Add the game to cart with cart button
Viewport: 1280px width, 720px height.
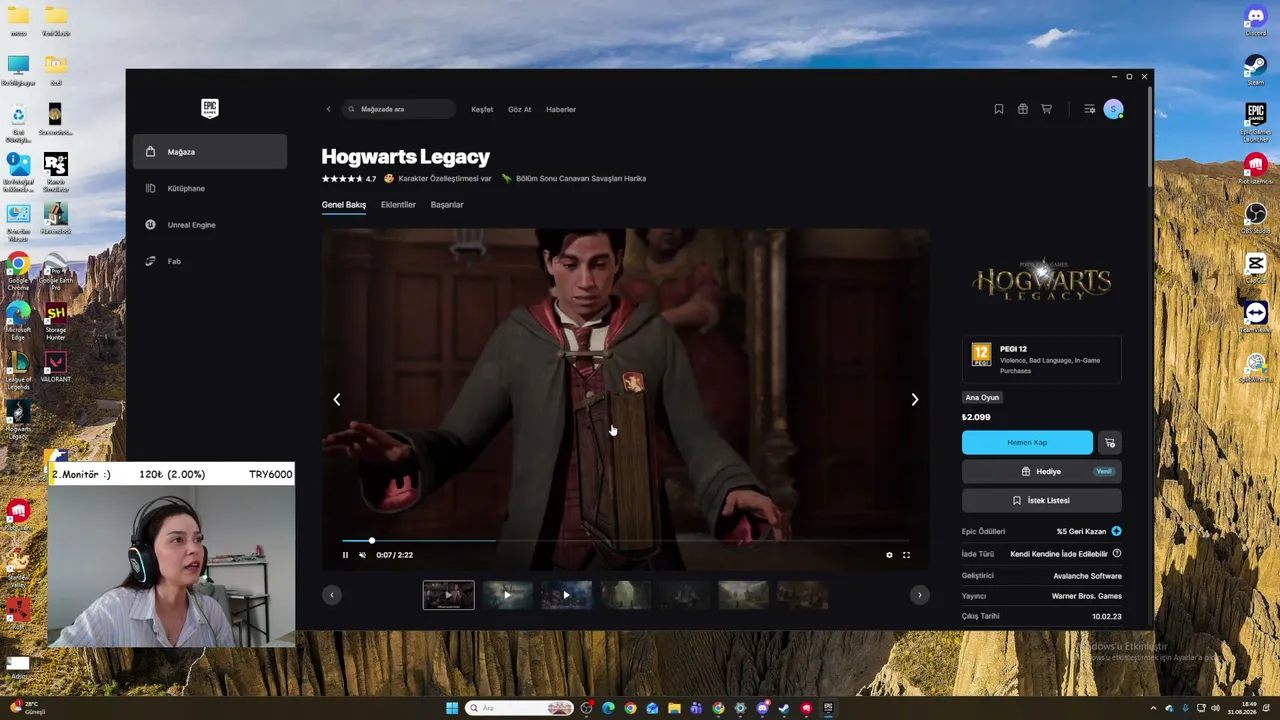coord(1110,443)
